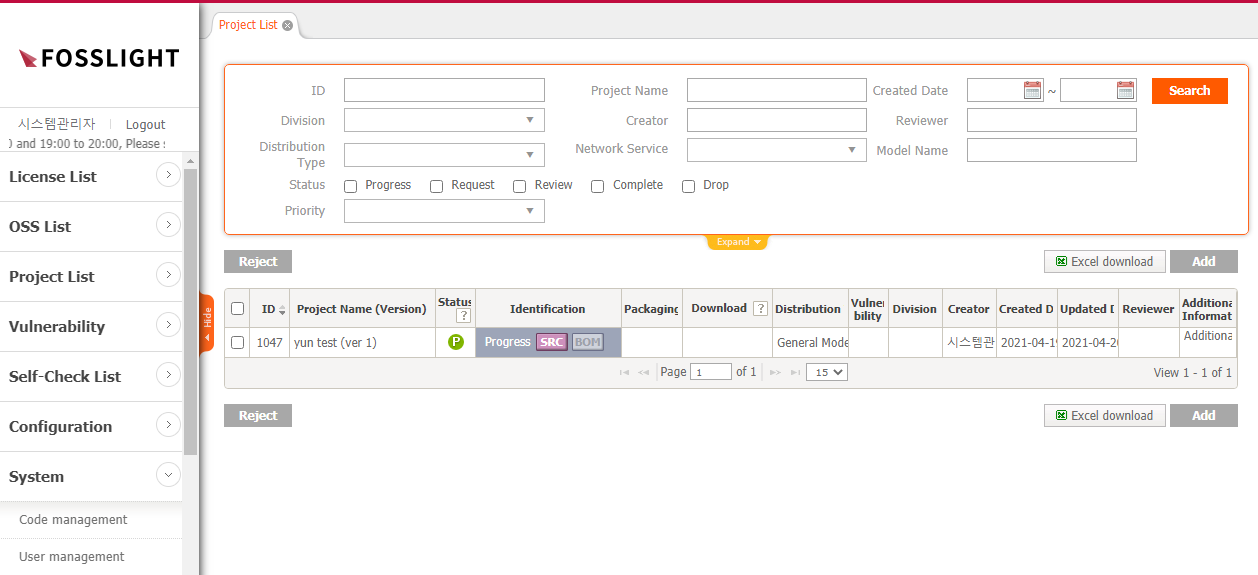Select the row checkbox for project 1047
Image resolution: width=1258 pixels, height=575 pixels.
237,342
